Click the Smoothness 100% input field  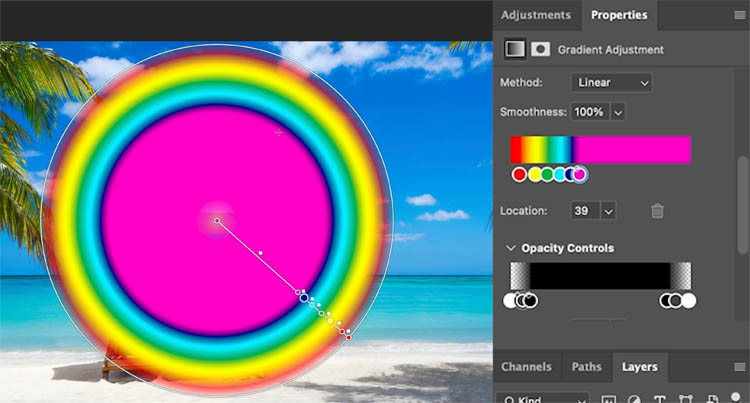[590, 112]
